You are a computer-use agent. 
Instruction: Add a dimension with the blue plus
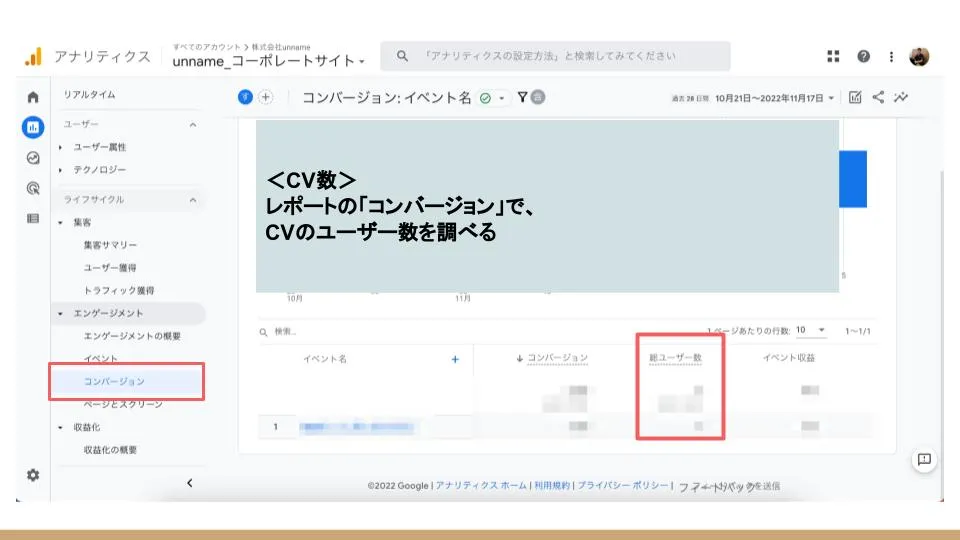(455, 359)
